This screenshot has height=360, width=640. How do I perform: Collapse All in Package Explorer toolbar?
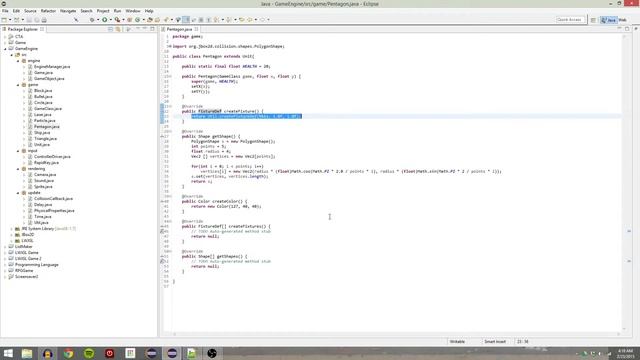coord(111,29)
